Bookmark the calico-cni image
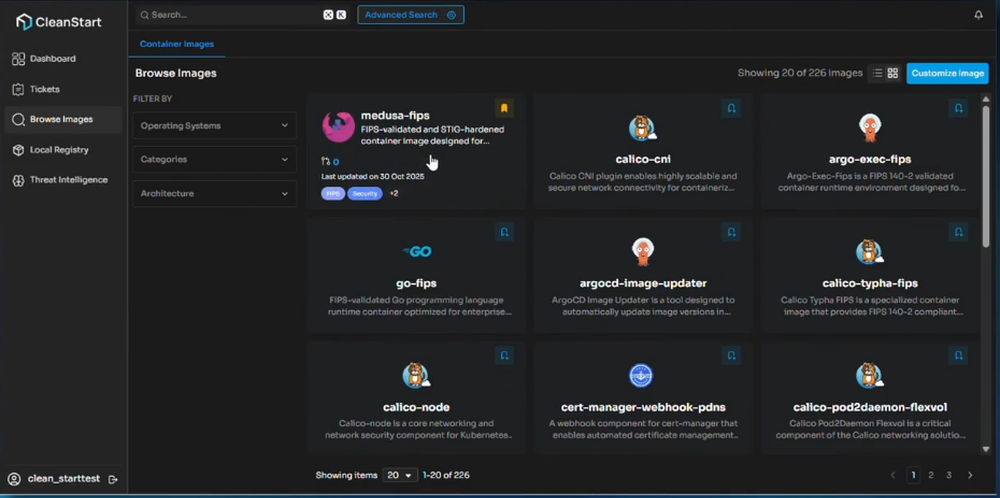 (x=732, y=108)
